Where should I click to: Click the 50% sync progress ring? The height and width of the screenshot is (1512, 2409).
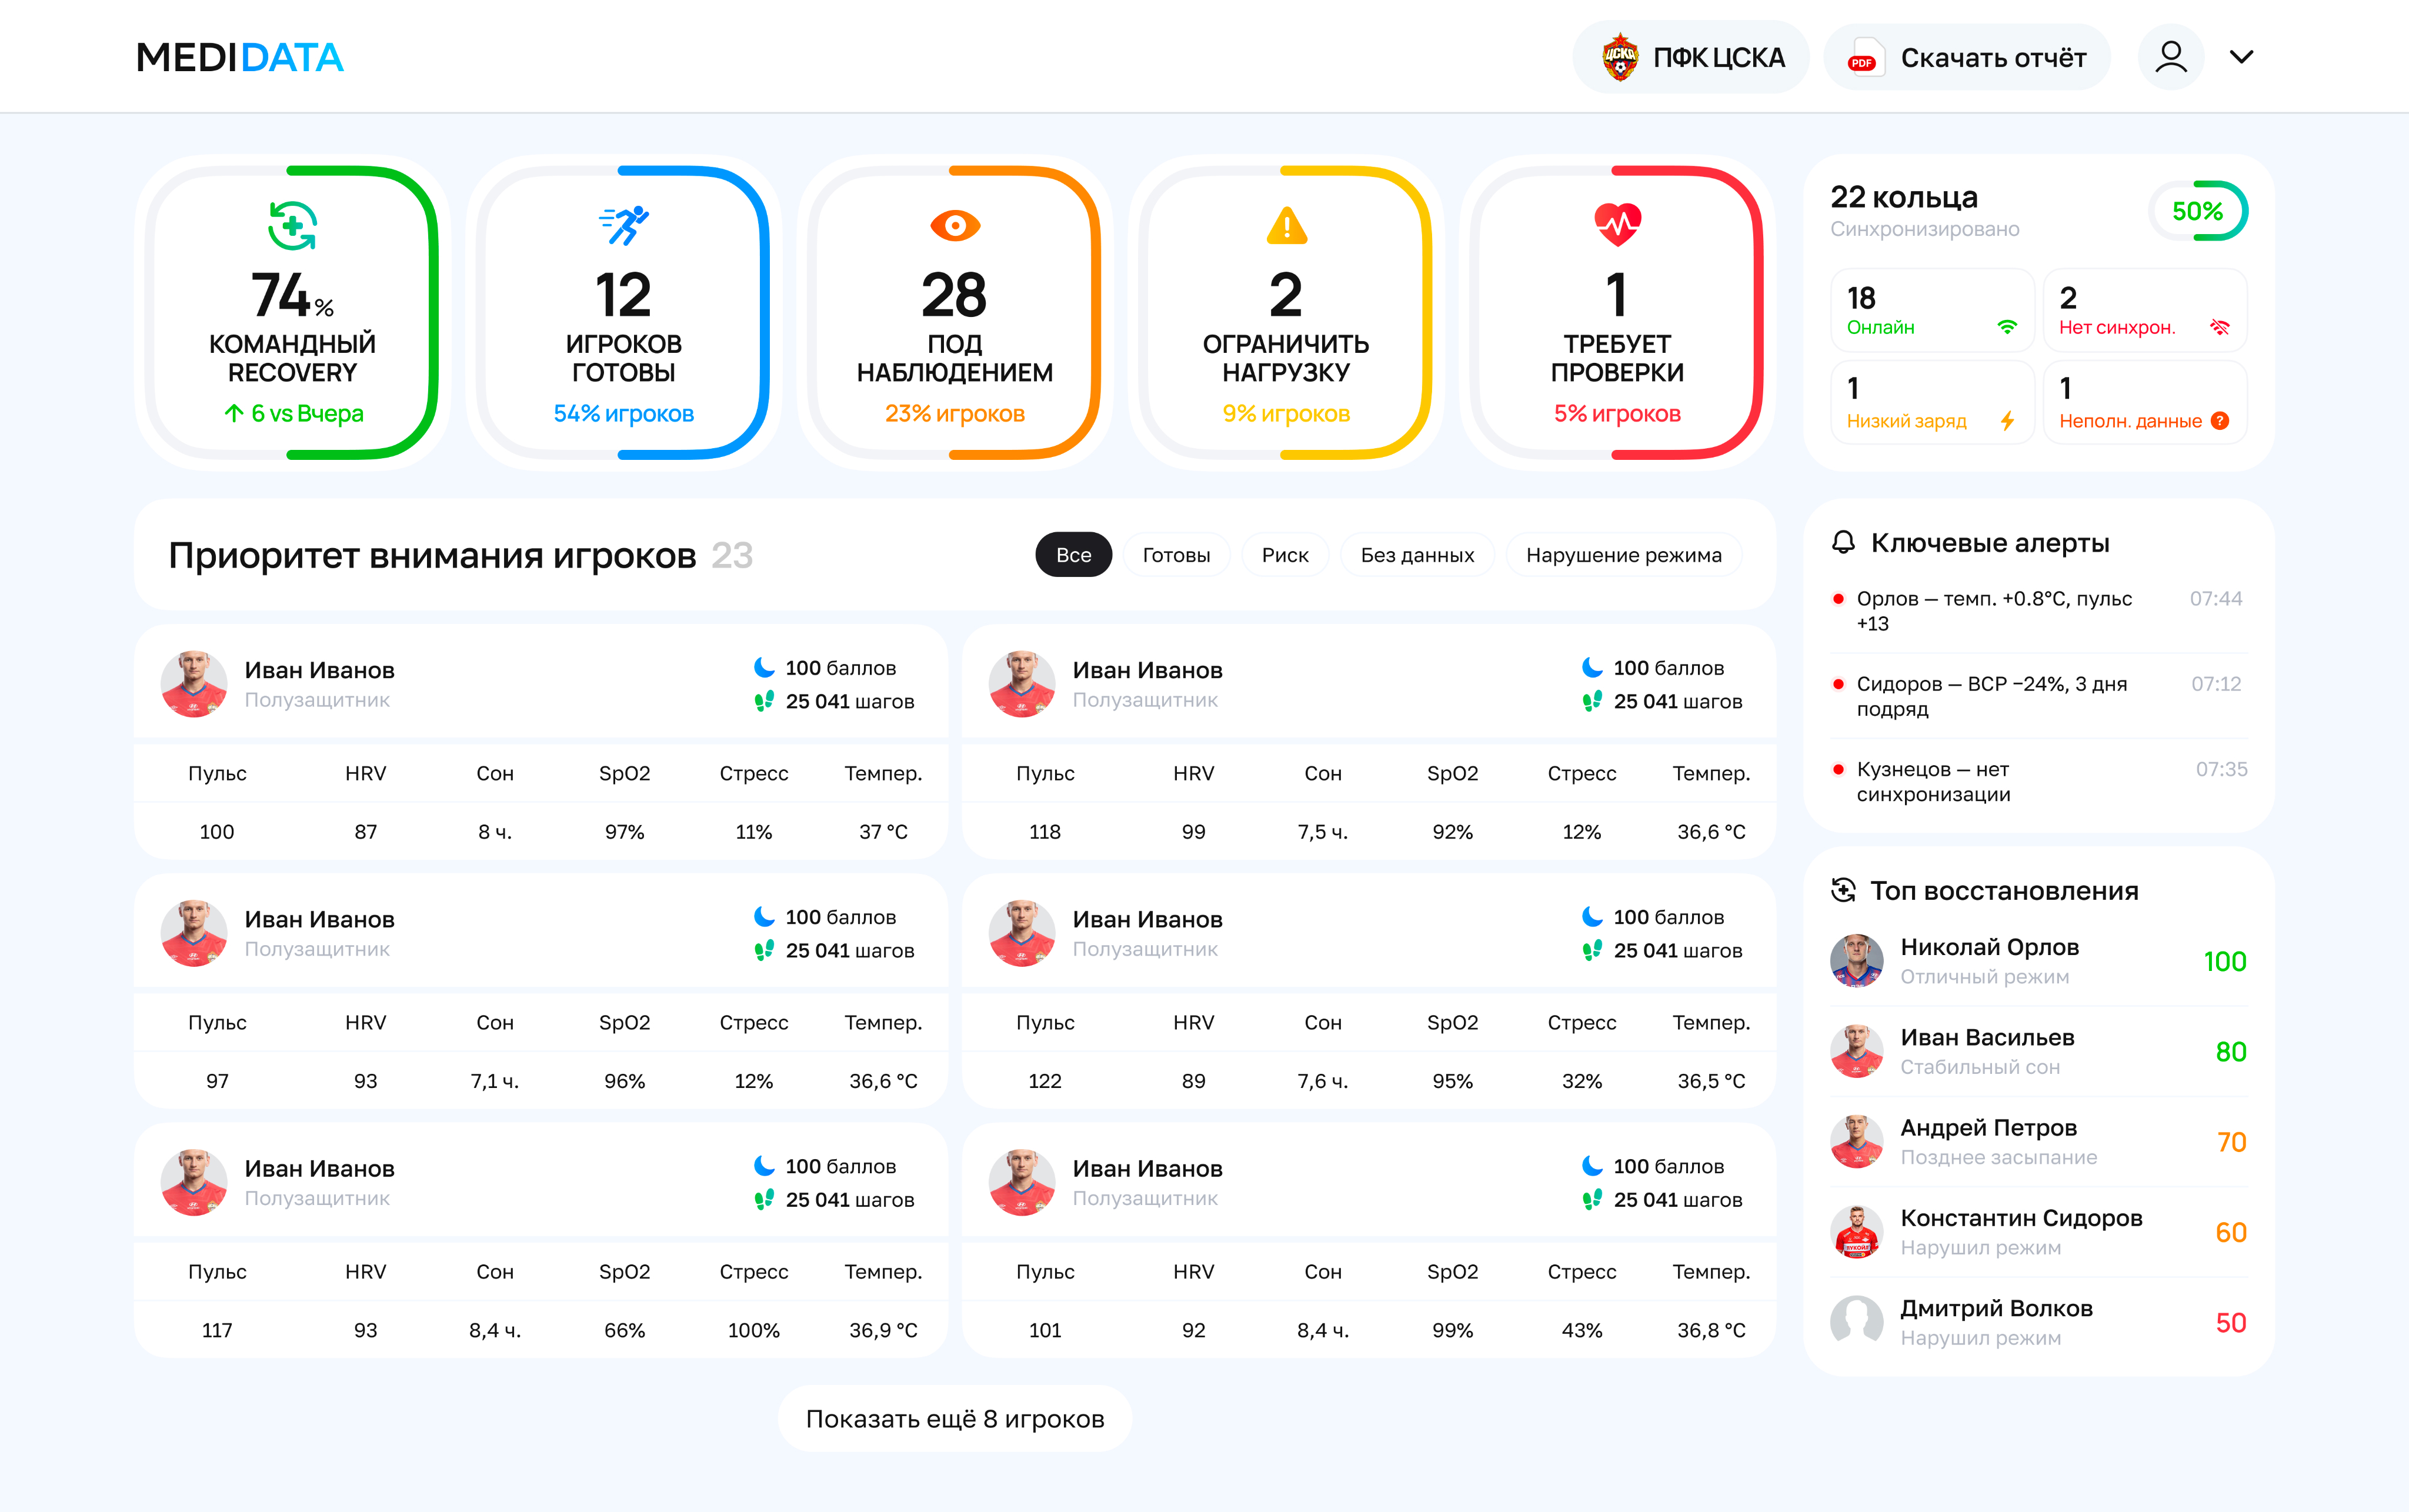pos(2197,211)
